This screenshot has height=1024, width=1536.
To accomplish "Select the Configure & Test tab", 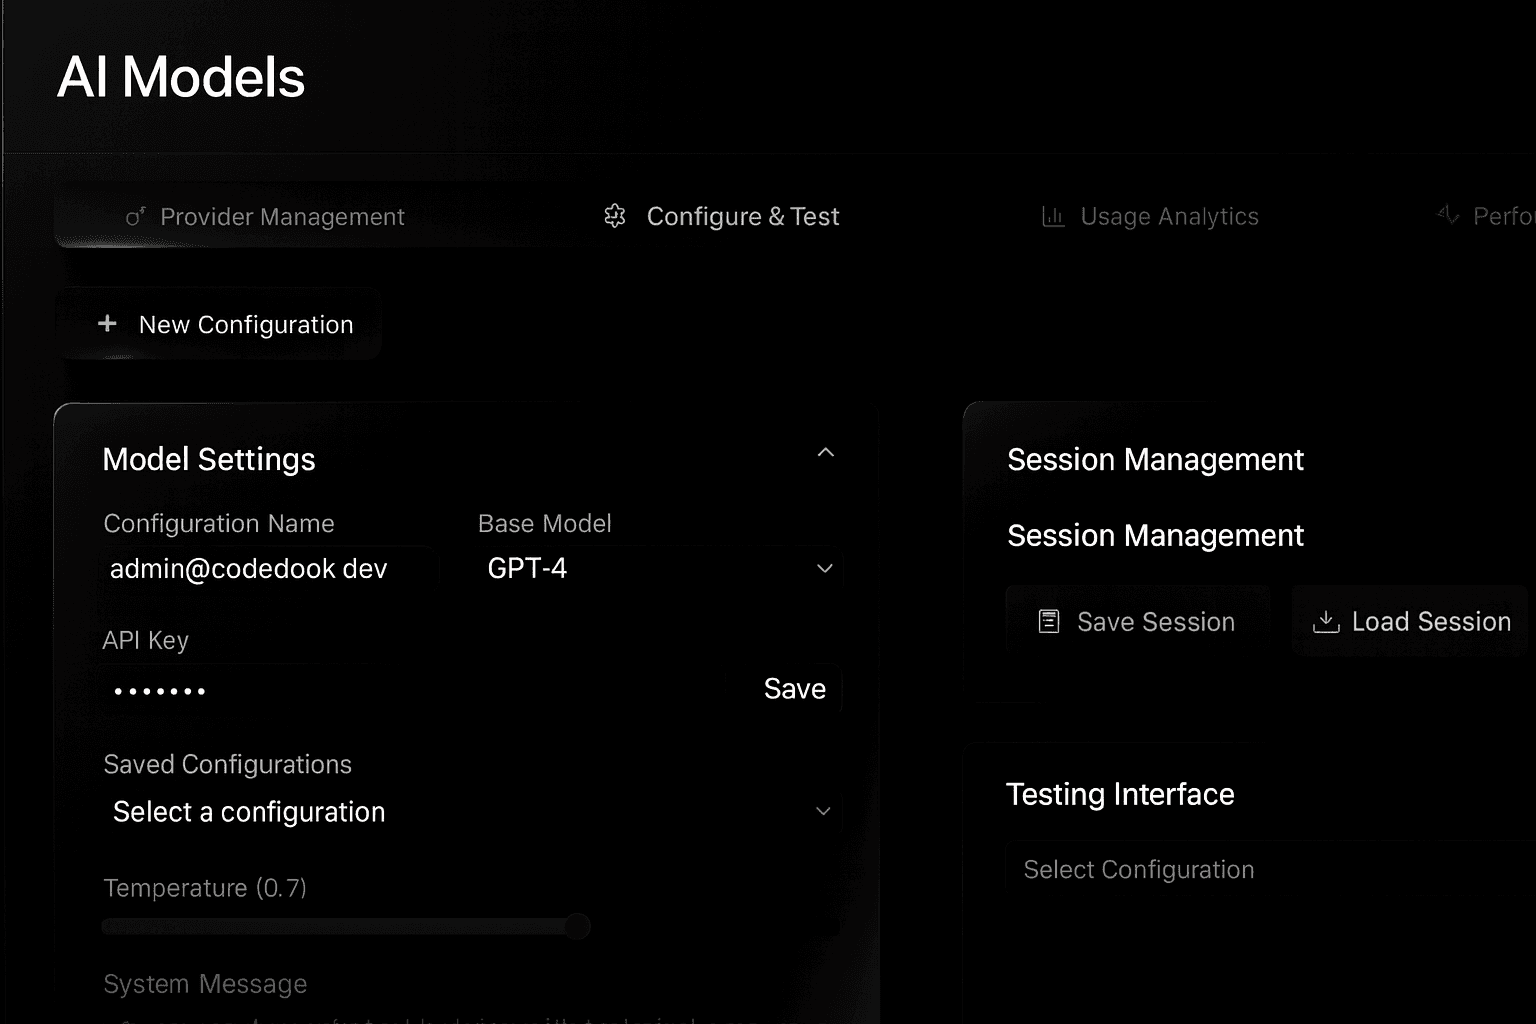I will pyautogui.click(x=743, y=216).
